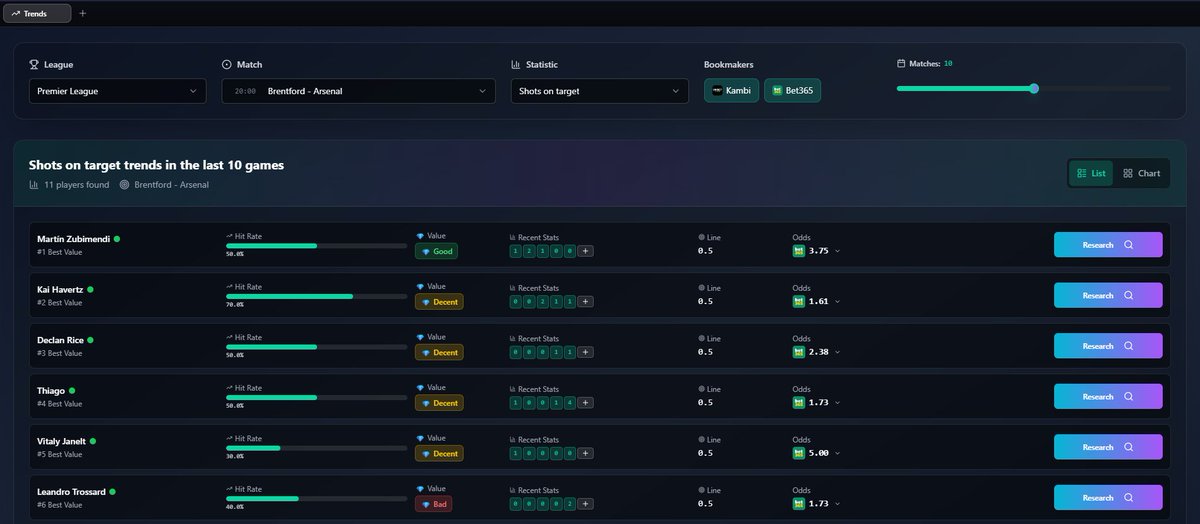1200x524 pixels.
Task: Click the green status dot beside Martín Zubimendi
Action: 117,239
